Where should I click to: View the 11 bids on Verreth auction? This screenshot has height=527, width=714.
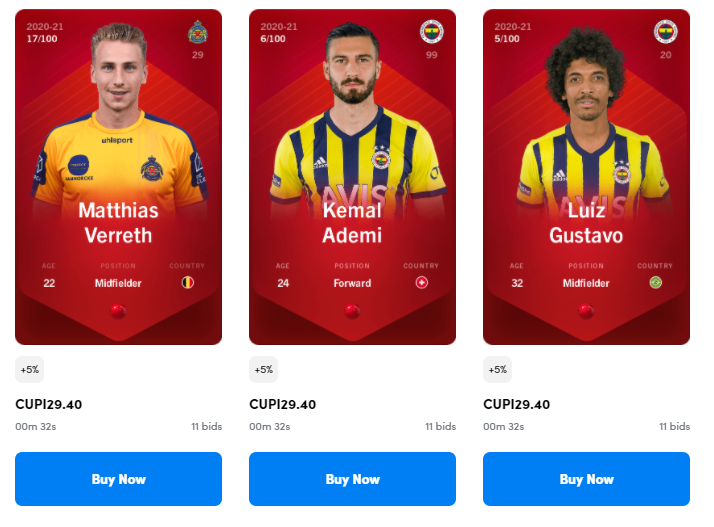click(207, 426)
